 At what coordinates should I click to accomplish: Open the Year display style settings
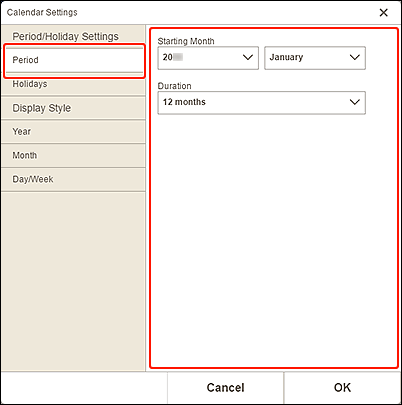pos(73,132)
